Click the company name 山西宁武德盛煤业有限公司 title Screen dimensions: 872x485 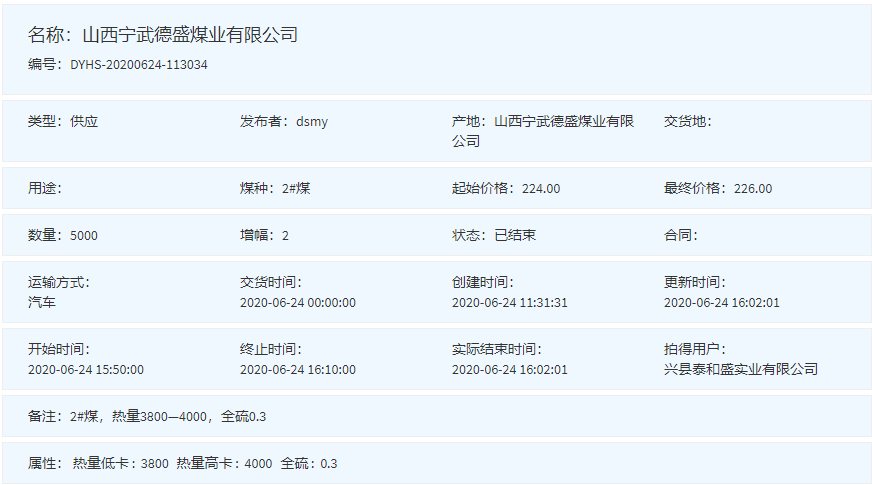coord(190,35)
